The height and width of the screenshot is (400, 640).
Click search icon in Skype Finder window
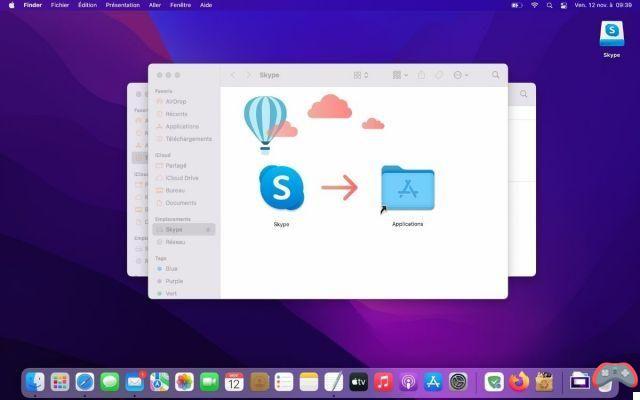[496, 75]
